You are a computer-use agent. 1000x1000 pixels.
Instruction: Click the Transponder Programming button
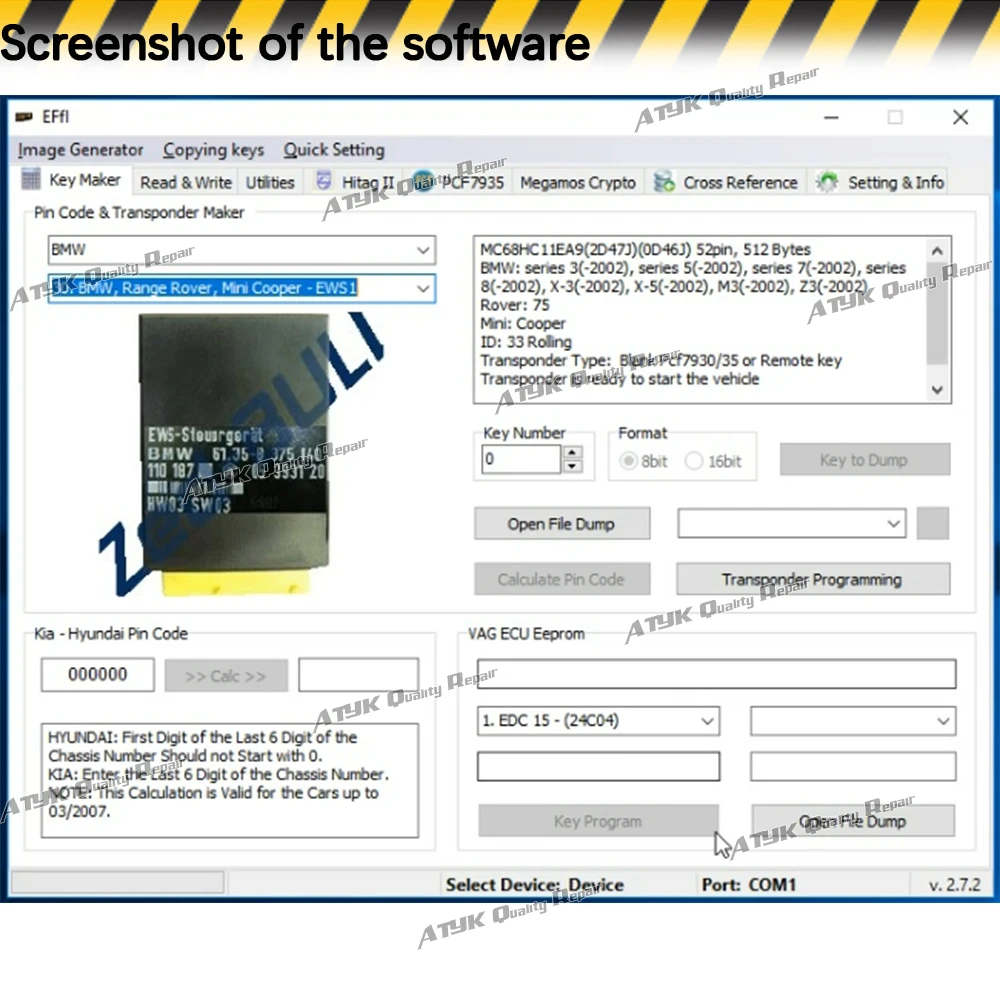pos(813,579)
